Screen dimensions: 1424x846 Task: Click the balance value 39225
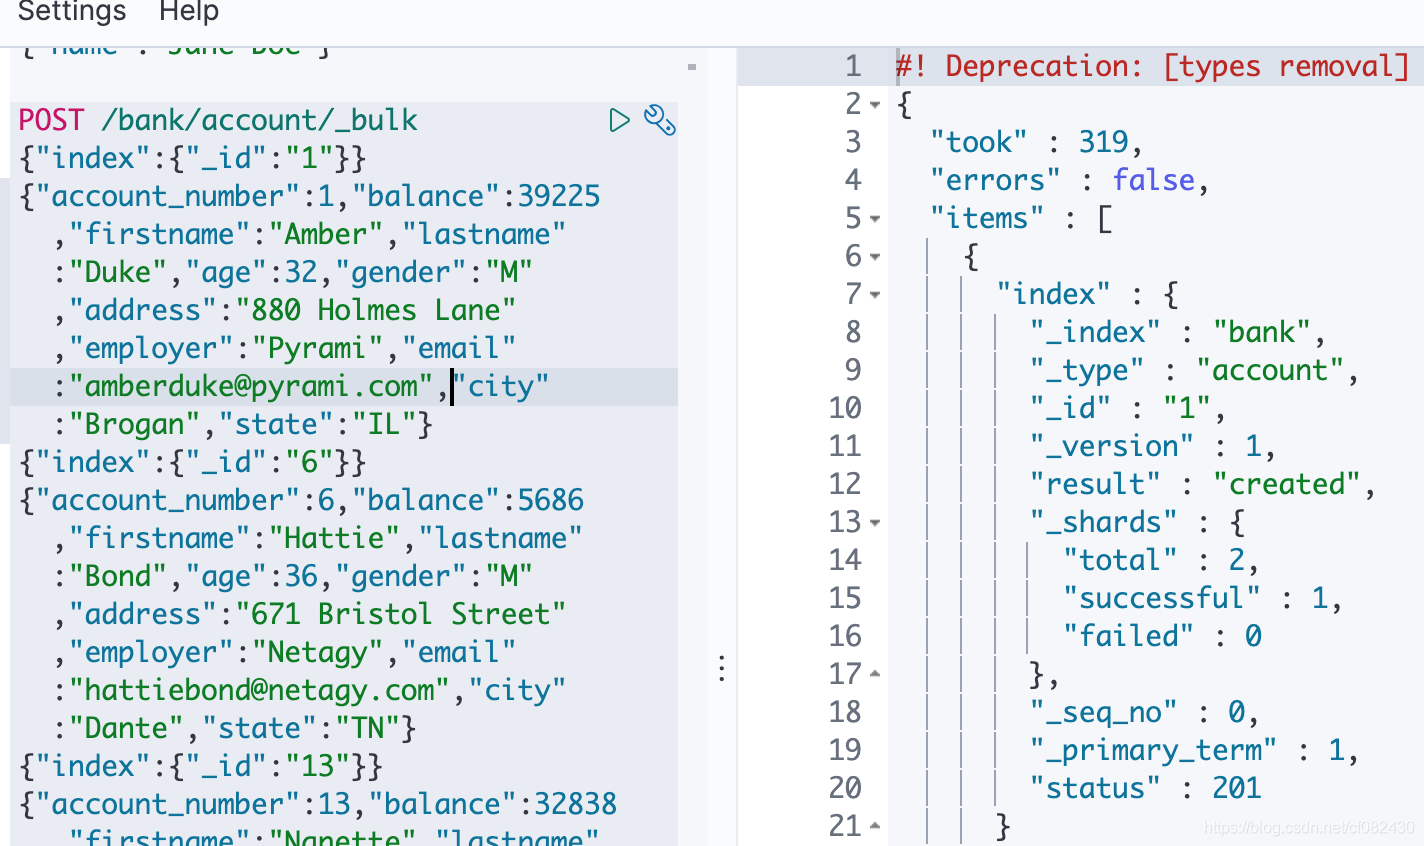(559, 196)
